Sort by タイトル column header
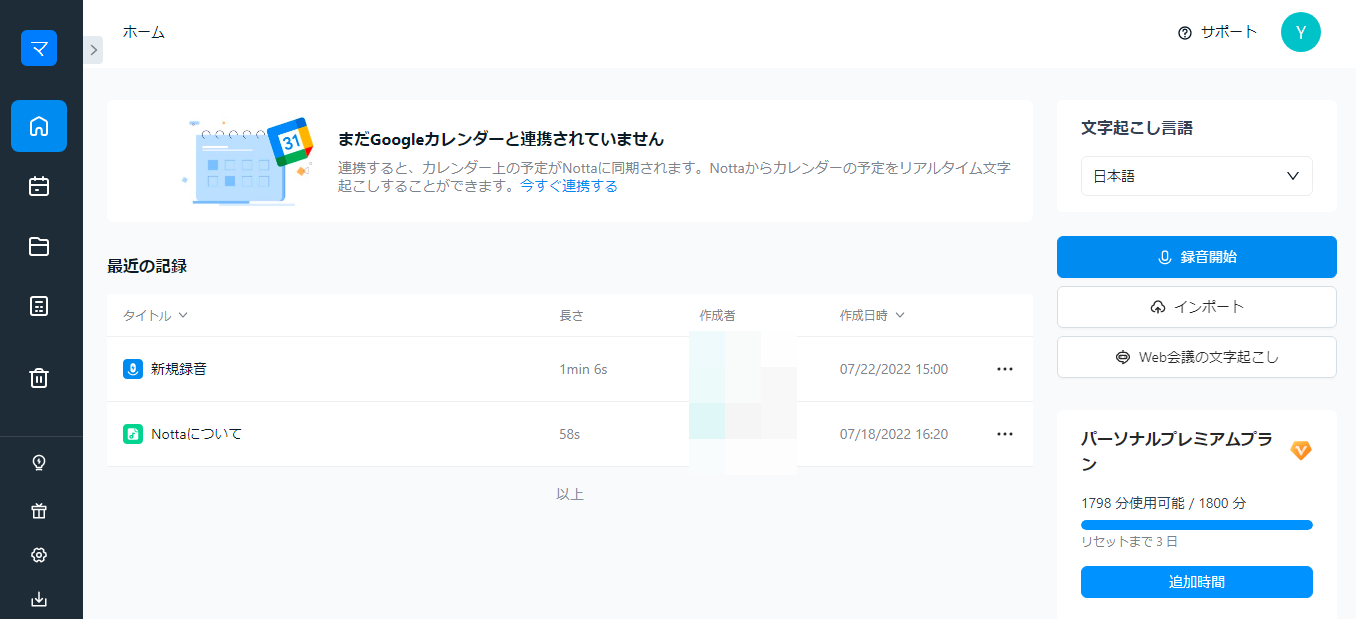The image size is (1356, 619). [155, 315]
